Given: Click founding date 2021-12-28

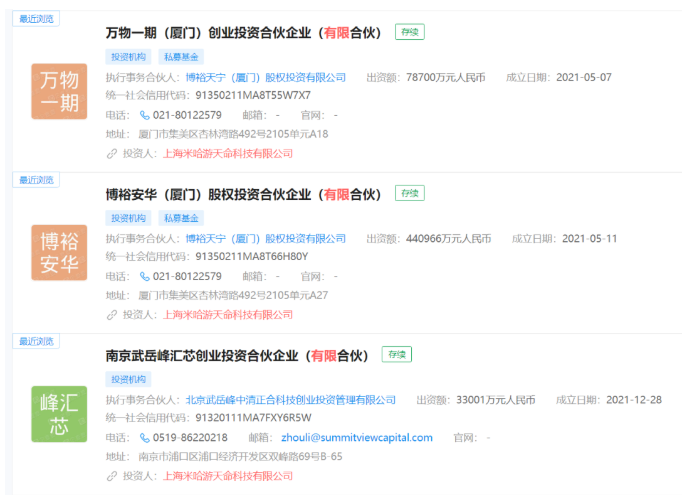Looking at the screenshot, I should coord(634,400).
